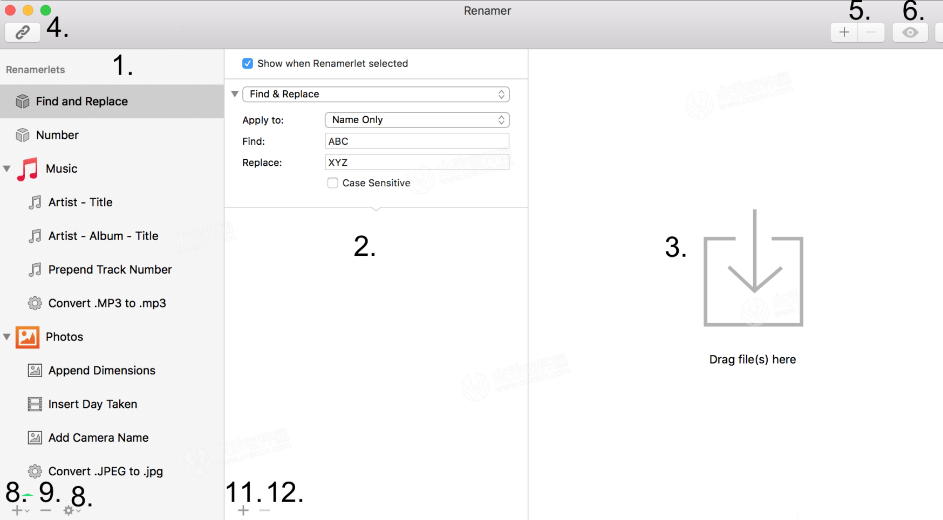Click the Prepend Track Number file icon
This screenshot has height=520, width=943.
pyautogui.click(x=35, y=269)
